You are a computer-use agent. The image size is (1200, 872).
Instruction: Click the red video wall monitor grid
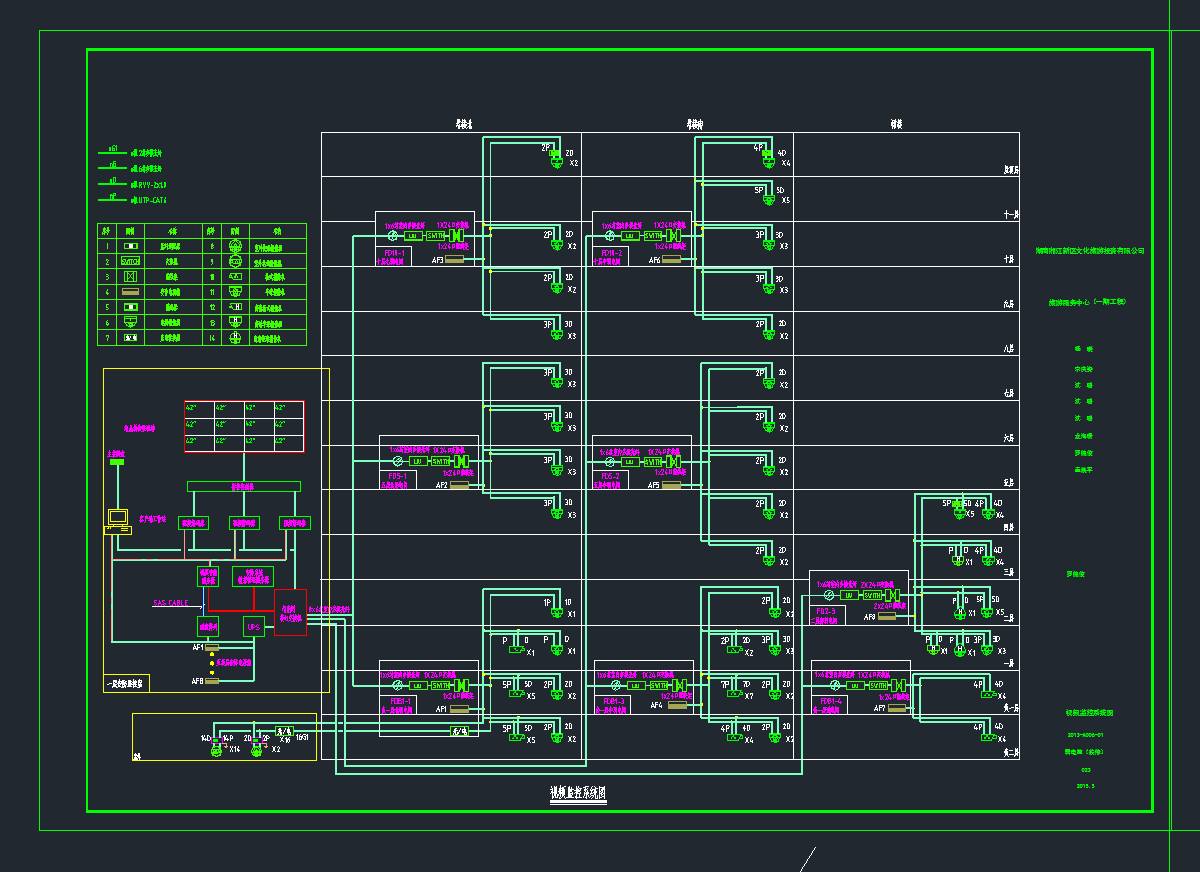click(x=244, y=426)
